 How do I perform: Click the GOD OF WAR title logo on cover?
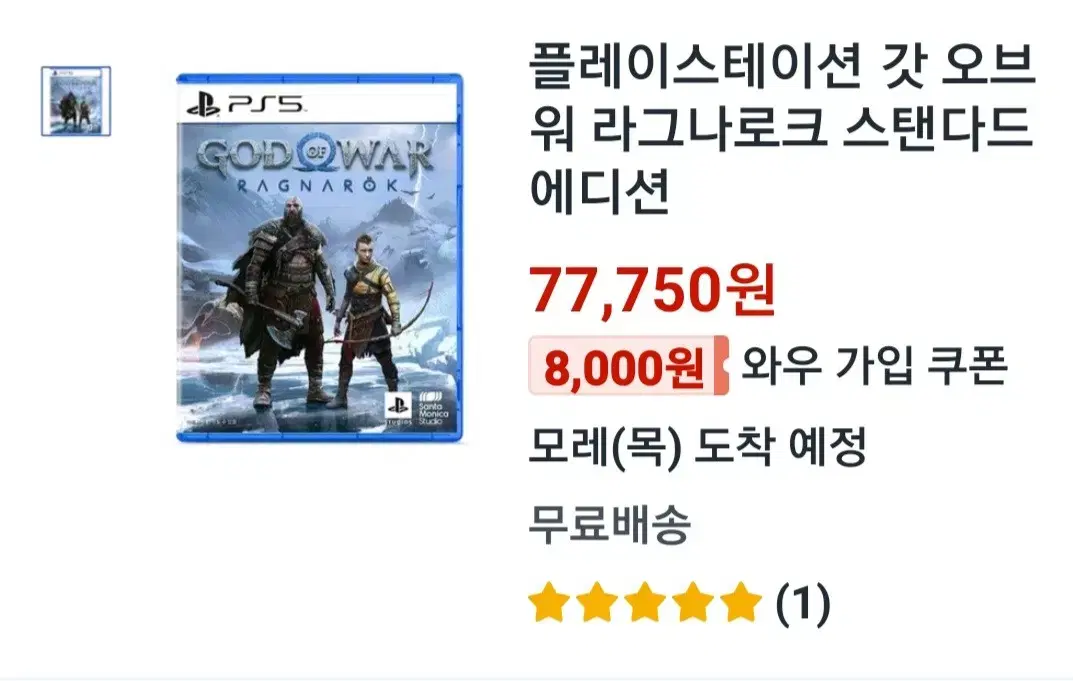point(315,165)
